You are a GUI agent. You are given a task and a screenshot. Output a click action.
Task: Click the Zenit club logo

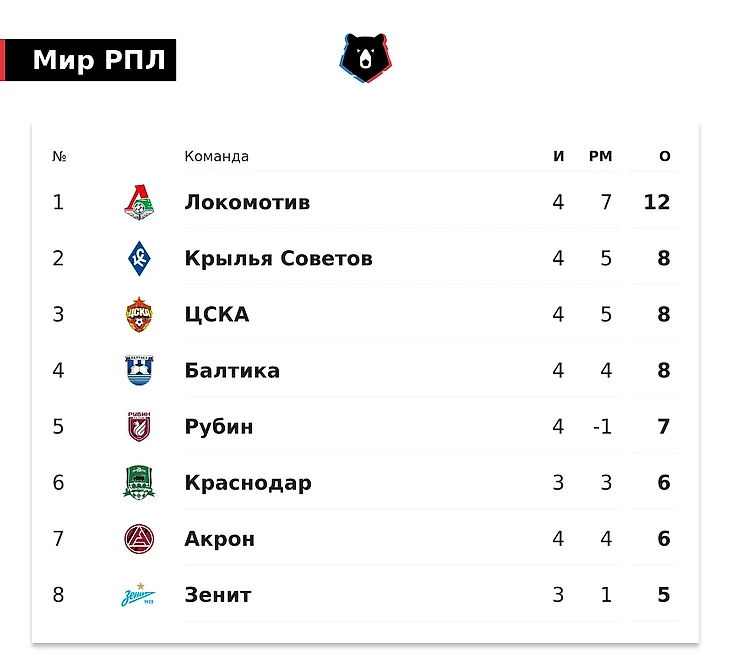(x=139, y=596)
